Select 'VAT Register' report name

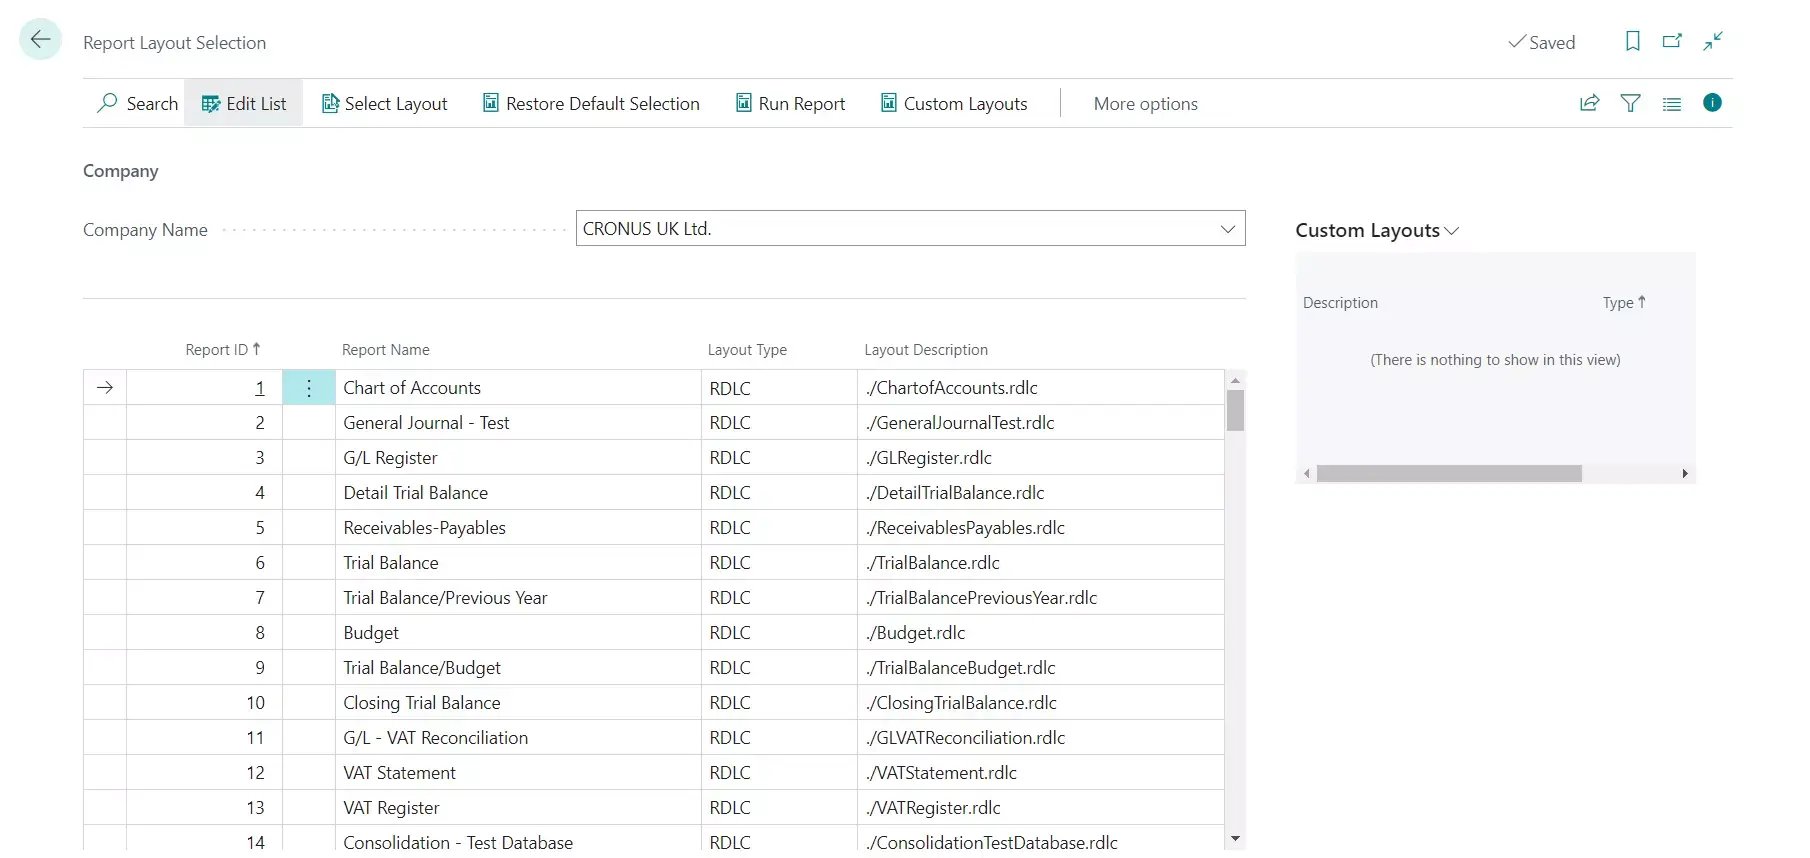click(518, 807)
